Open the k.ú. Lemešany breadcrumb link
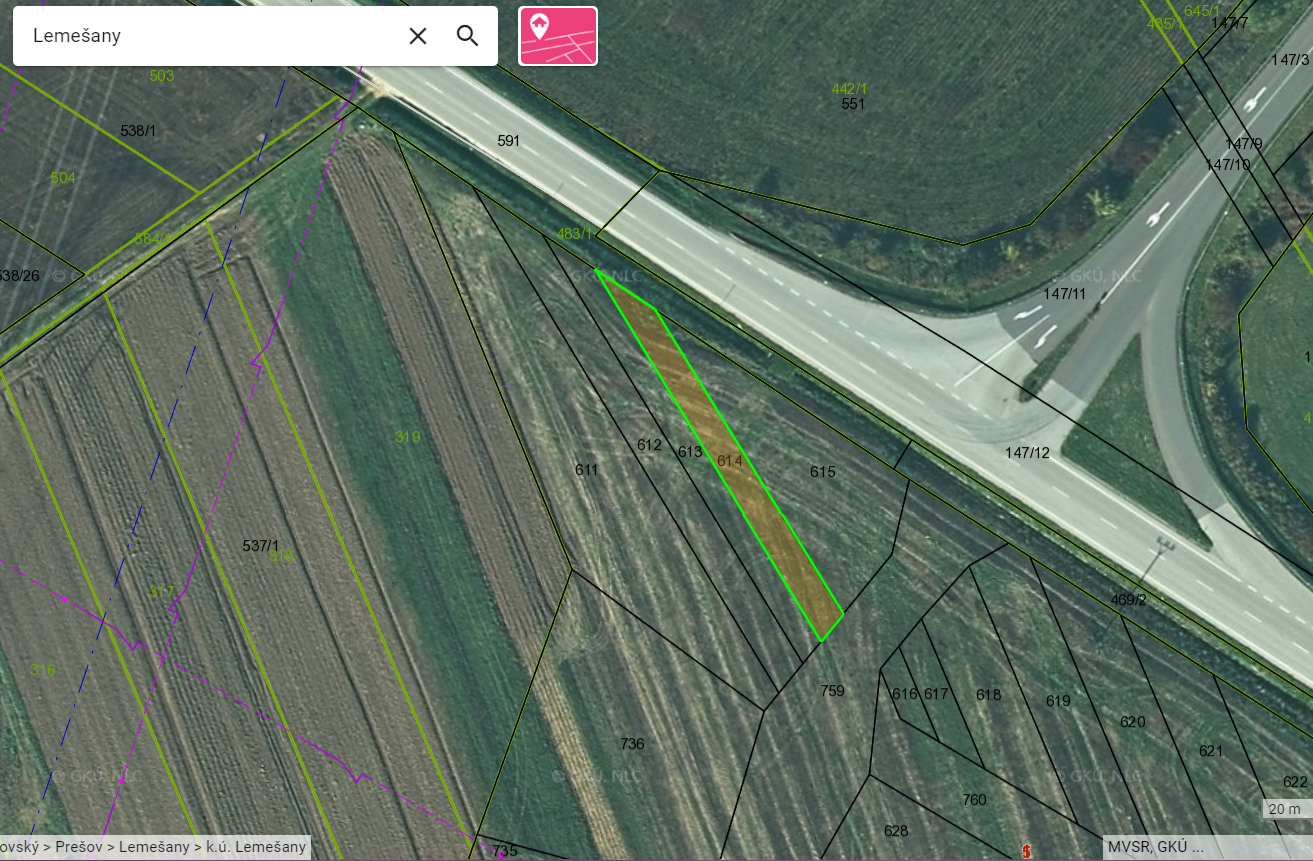This screenshot has width=1313, height=861. 255,847
